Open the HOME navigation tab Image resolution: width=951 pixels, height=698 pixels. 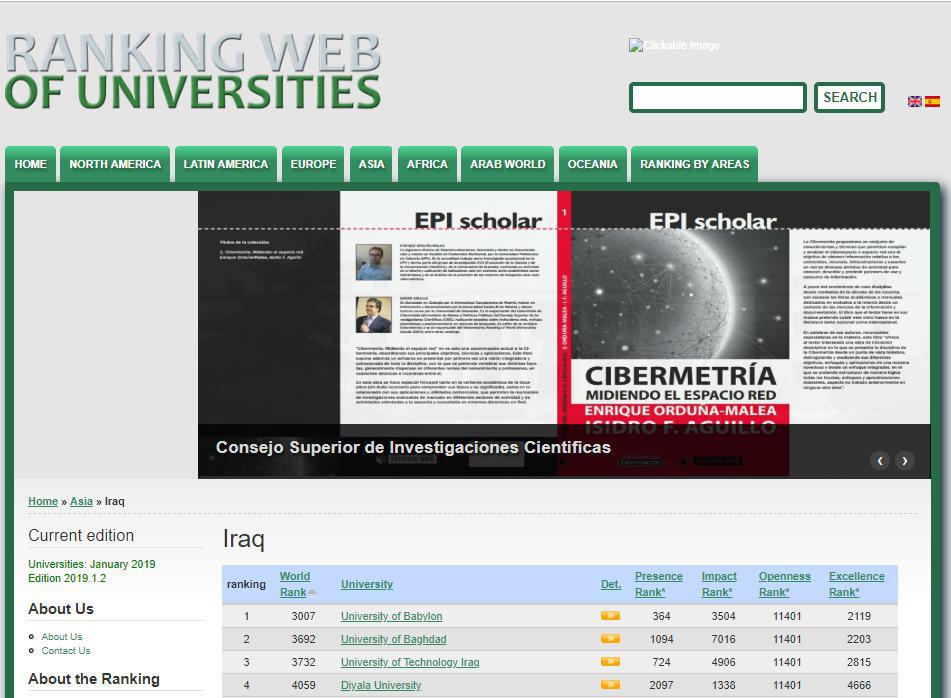[30, 163]
